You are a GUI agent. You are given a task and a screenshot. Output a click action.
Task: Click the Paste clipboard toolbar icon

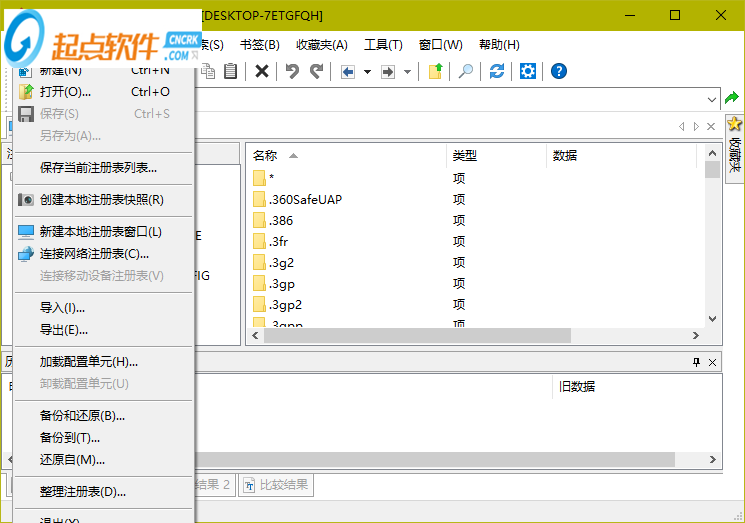point(231,71)
